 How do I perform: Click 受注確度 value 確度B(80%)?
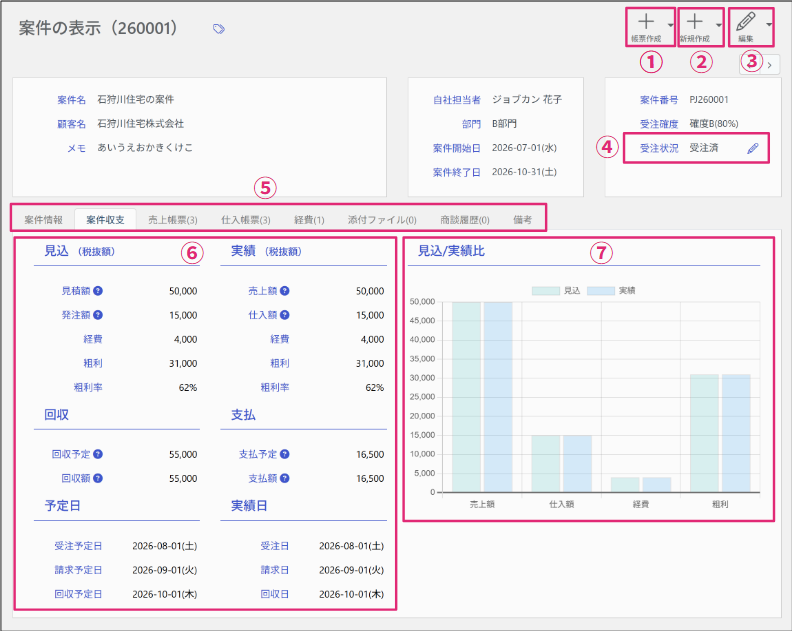(x=714, y=124)
